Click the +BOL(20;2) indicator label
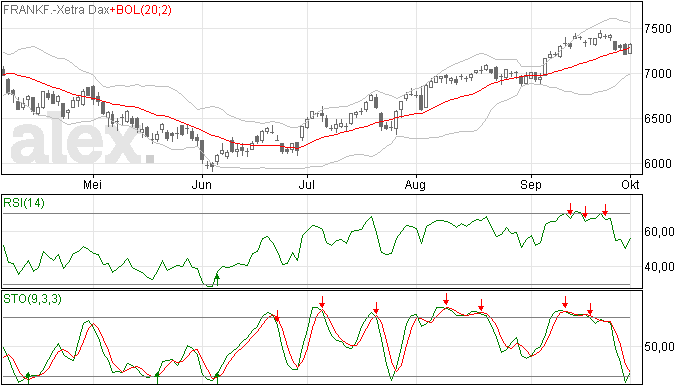Screen dimensions: 690x387 point(141,10)
